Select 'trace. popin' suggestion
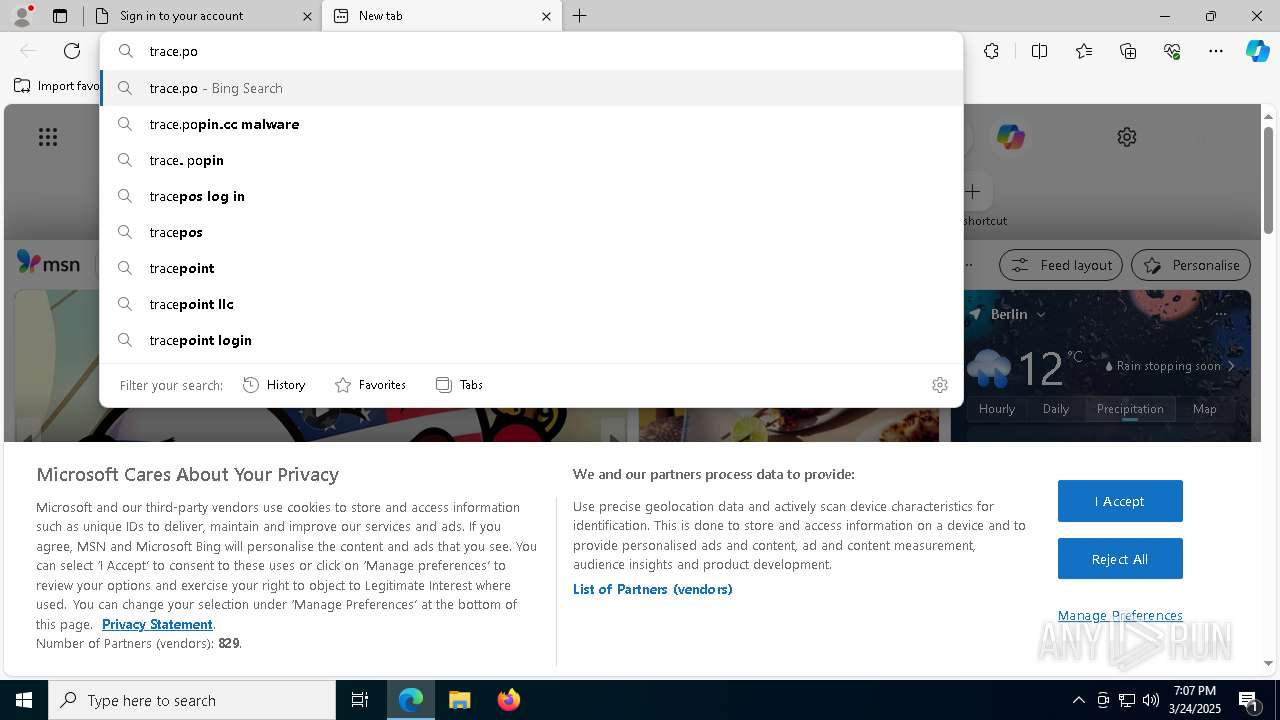 [x=531, y=160]
